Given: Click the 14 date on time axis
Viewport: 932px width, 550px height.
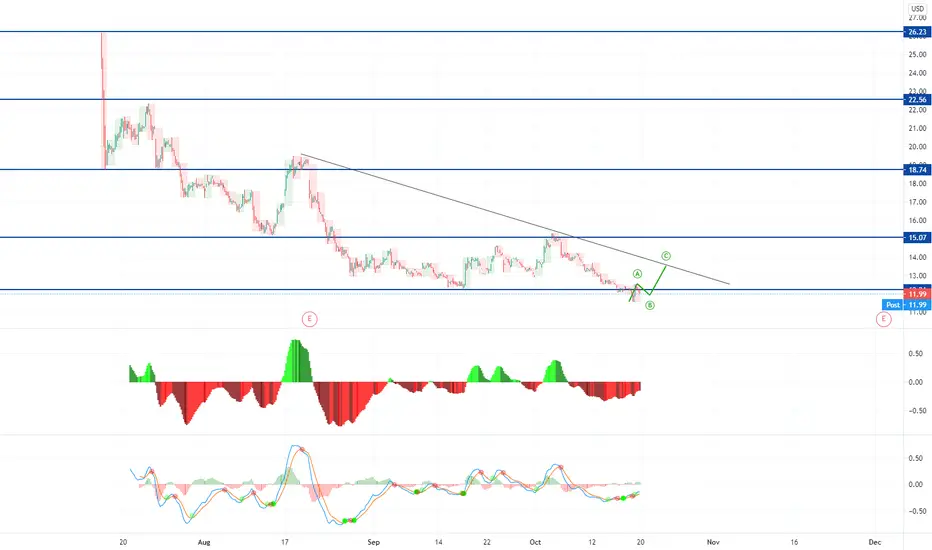Looking at the screenshot, I should (x=438, y=542).
